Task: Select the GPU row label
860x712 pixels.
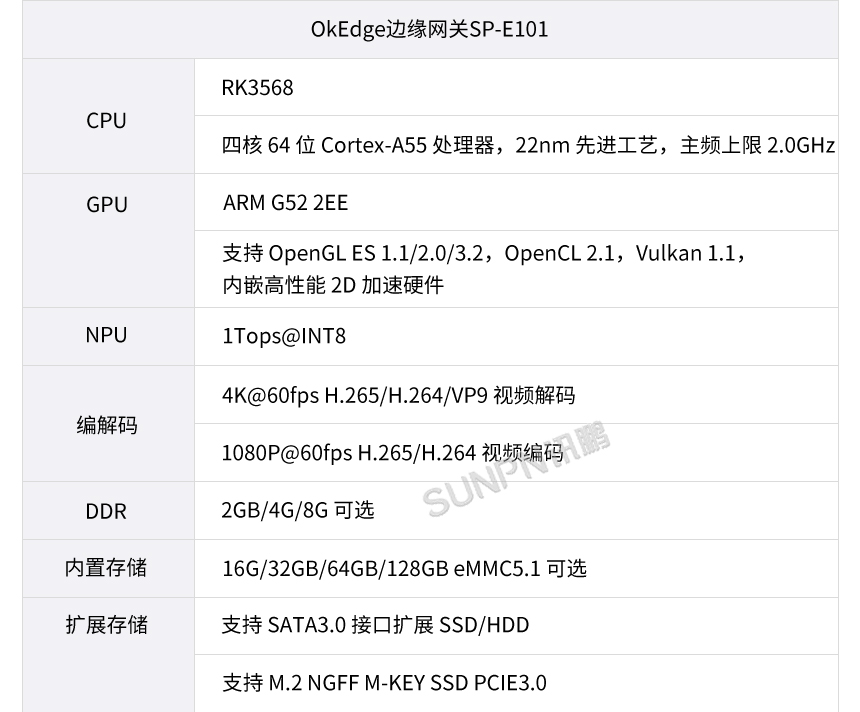Action: coord(107,204)
